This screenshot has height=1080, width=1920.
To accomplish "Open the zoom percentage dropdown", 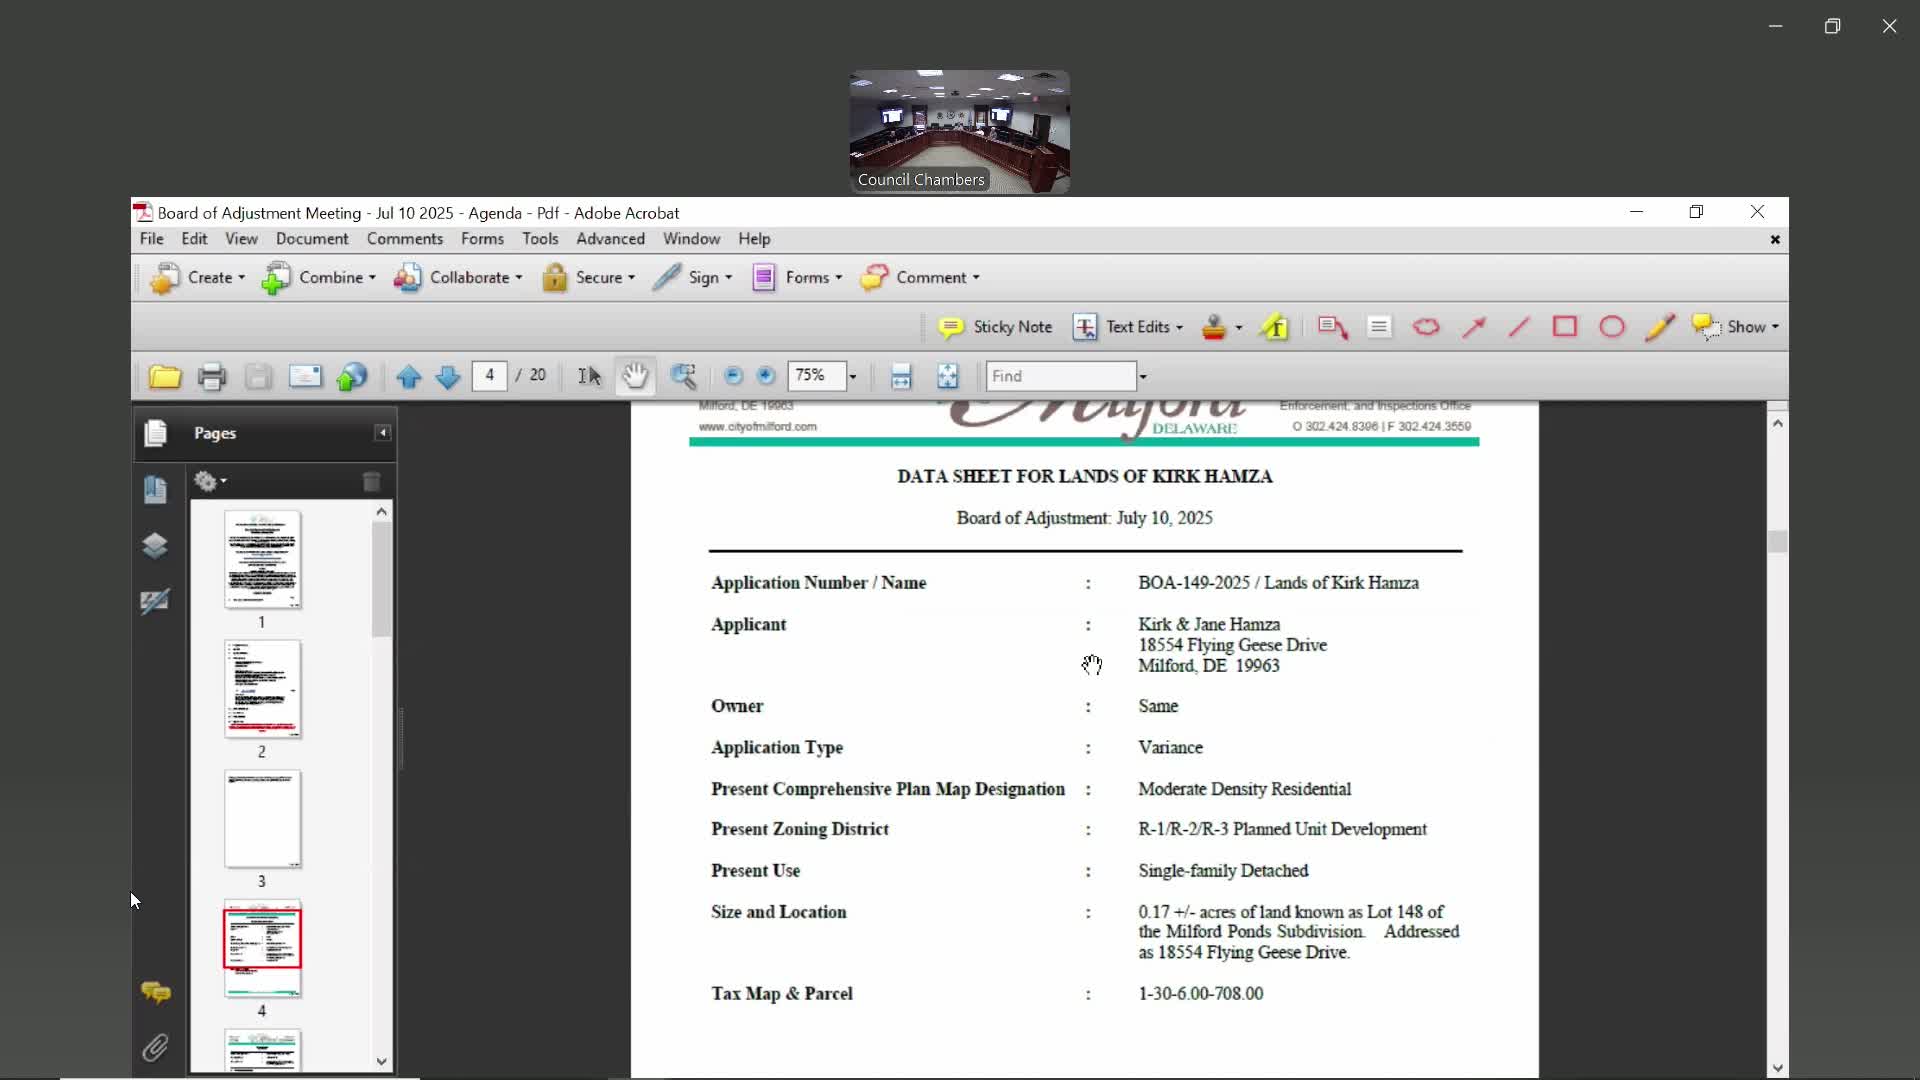I will pos(852,377).
